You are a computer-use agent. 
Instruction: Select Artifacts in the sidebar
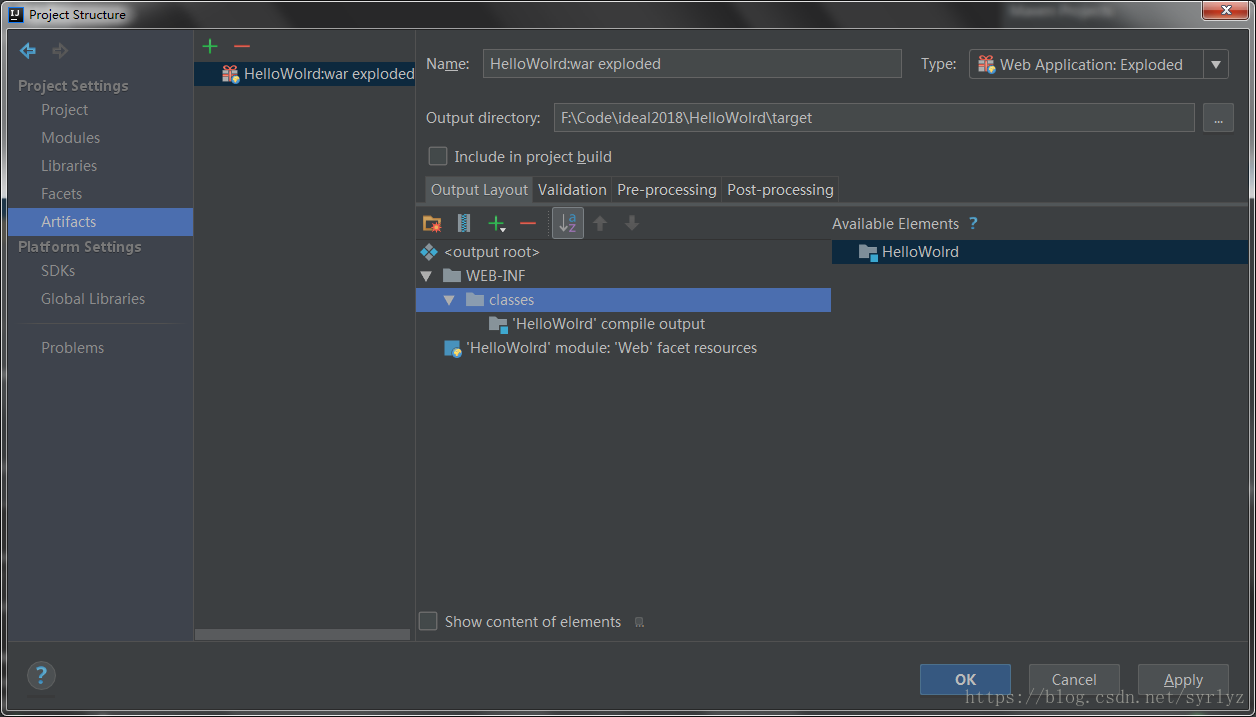(100, 222)
